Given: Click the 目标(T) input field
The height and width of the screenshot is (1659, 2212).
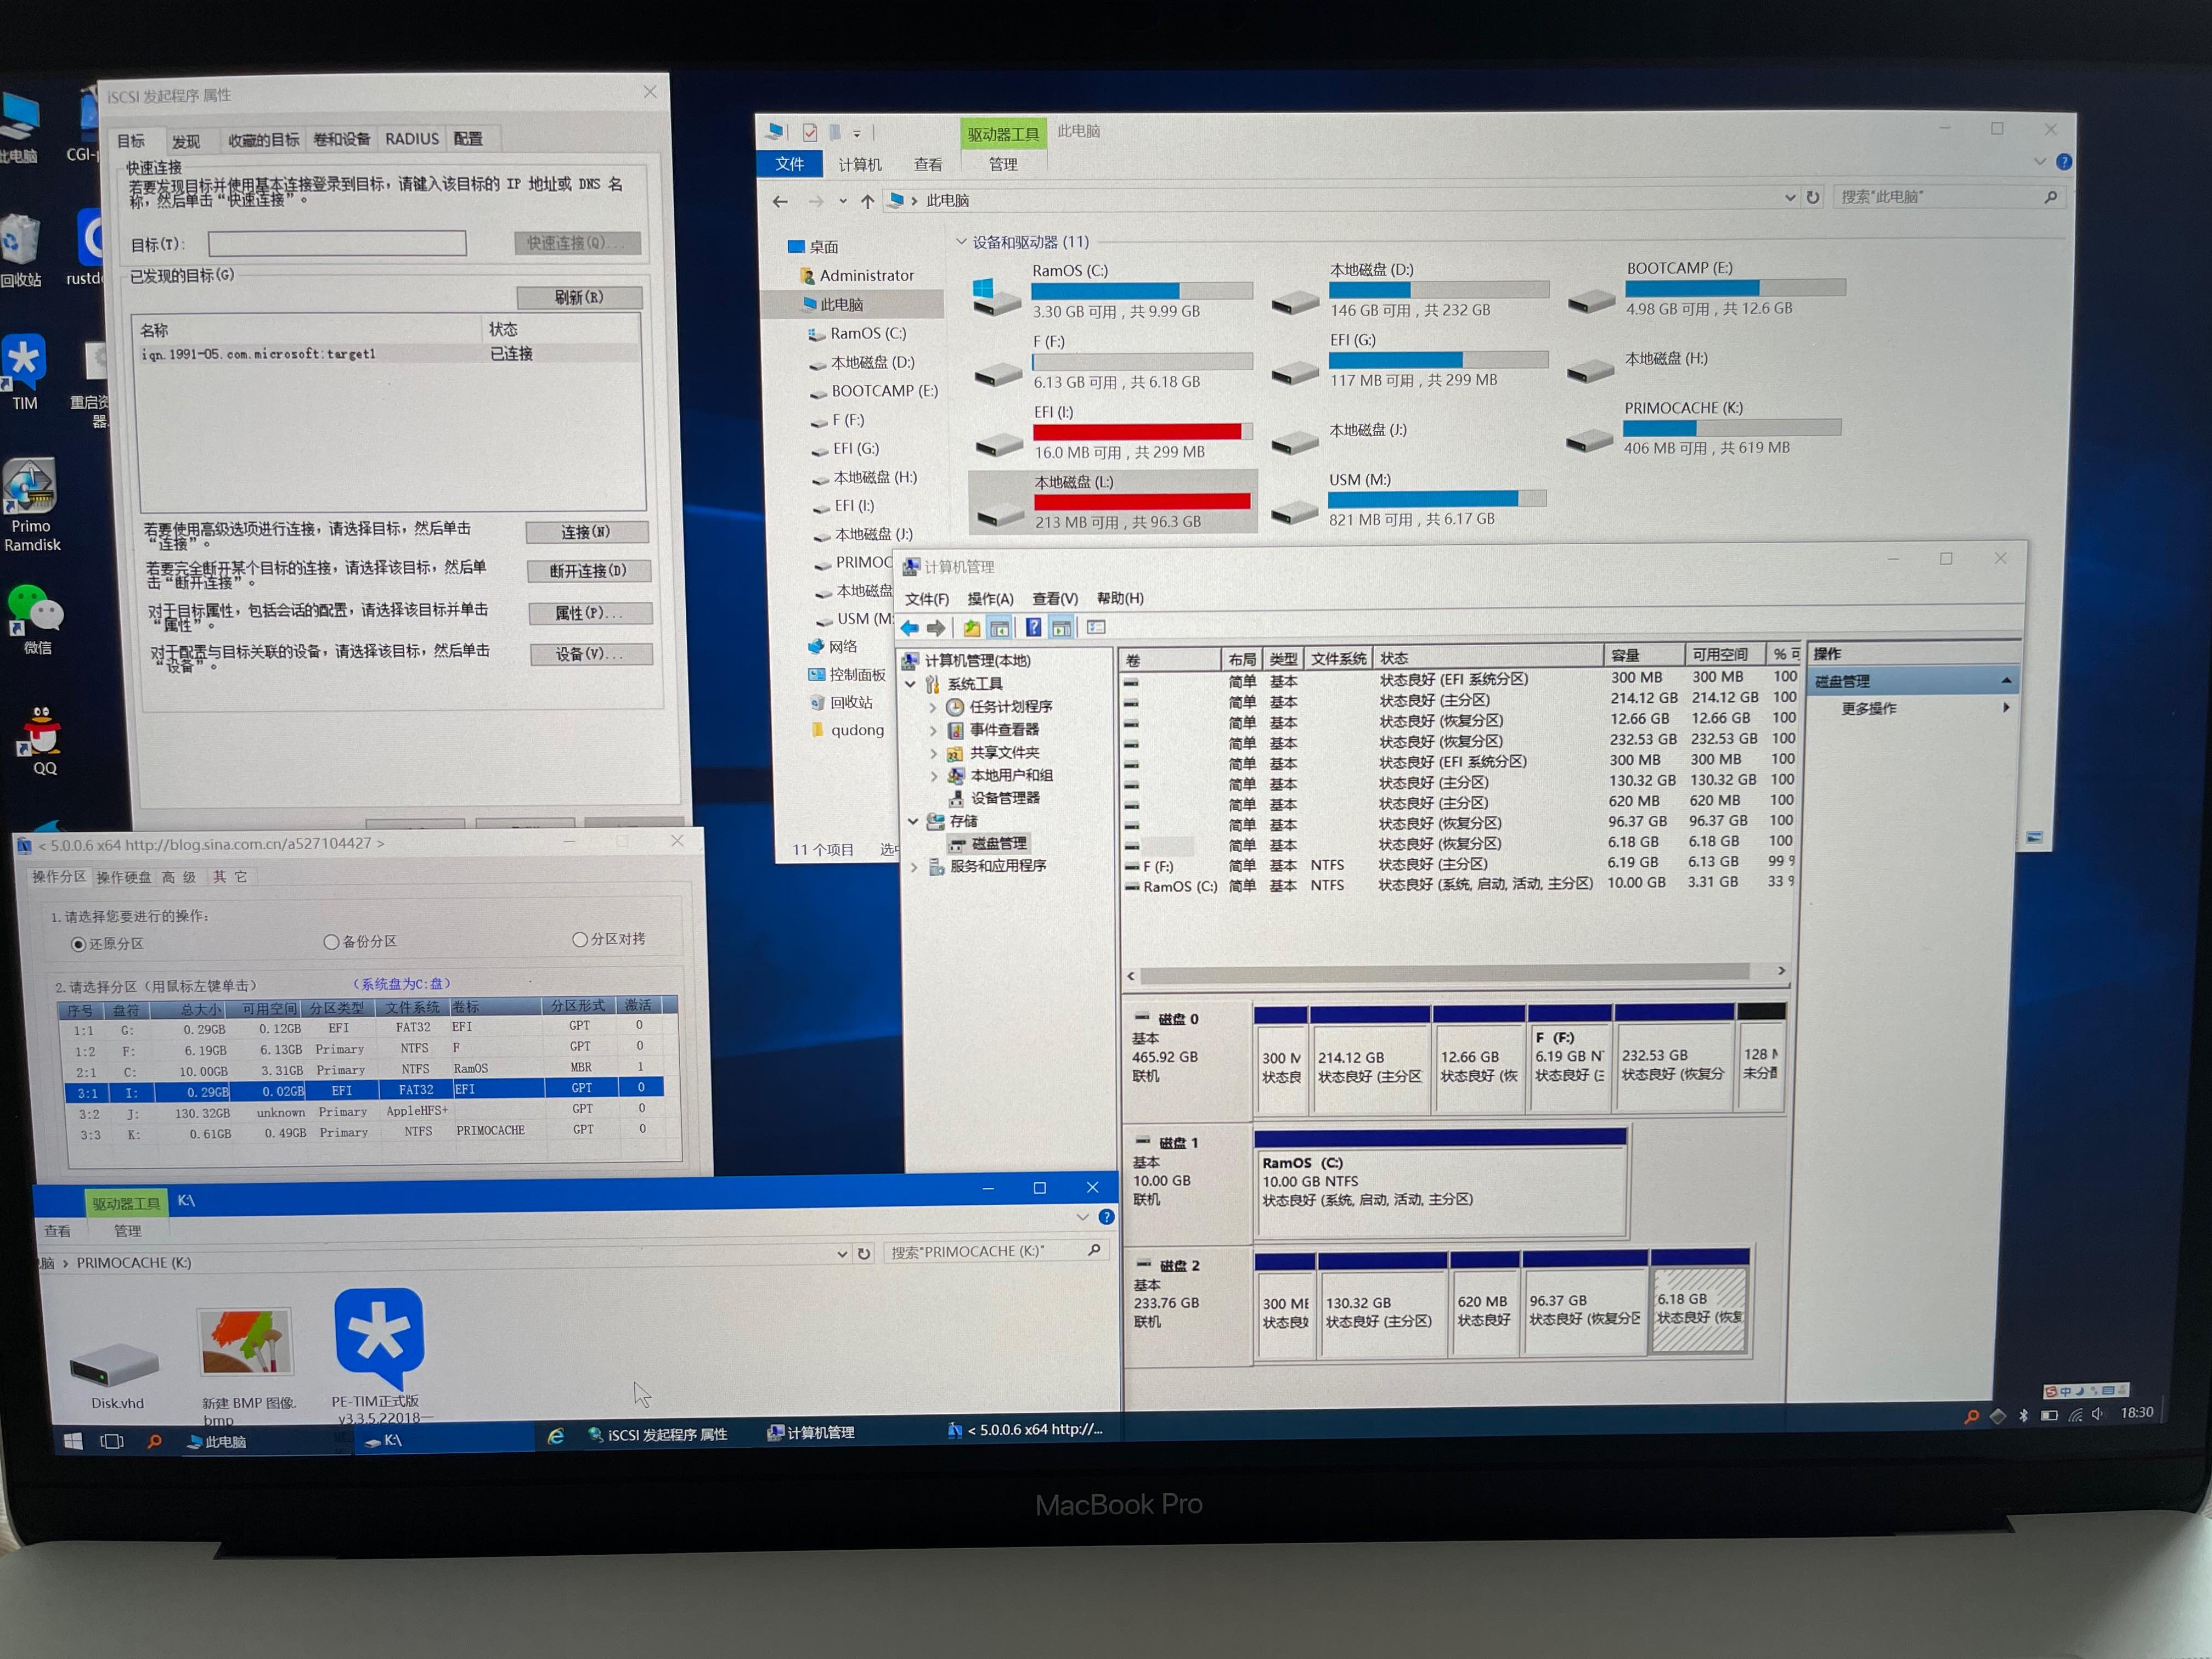Looking at the screenshot, I should pyautogui.click(x=337, y=243).
